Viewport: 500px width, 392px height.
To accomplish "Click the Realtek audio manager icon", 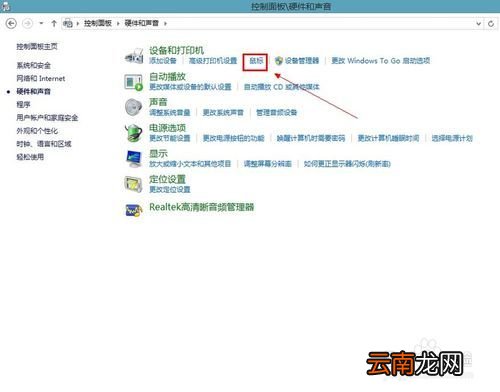I will (x=134, y=210).
